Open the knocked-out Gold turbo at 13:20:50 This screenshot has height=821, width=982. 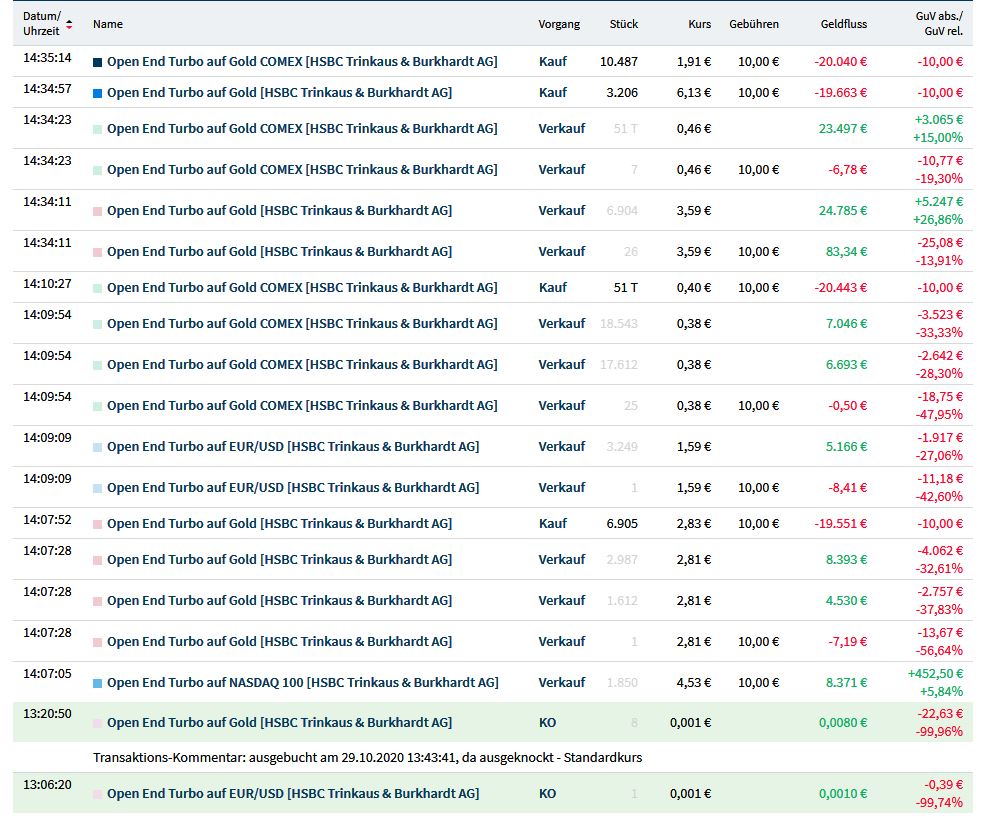279,723
